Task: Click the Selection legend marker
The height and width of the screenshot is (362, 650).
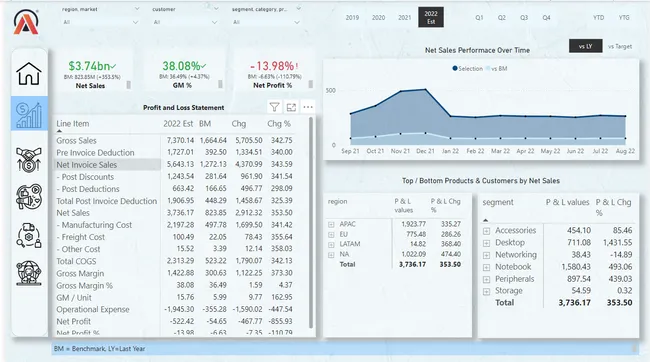Action: point(455,68)
